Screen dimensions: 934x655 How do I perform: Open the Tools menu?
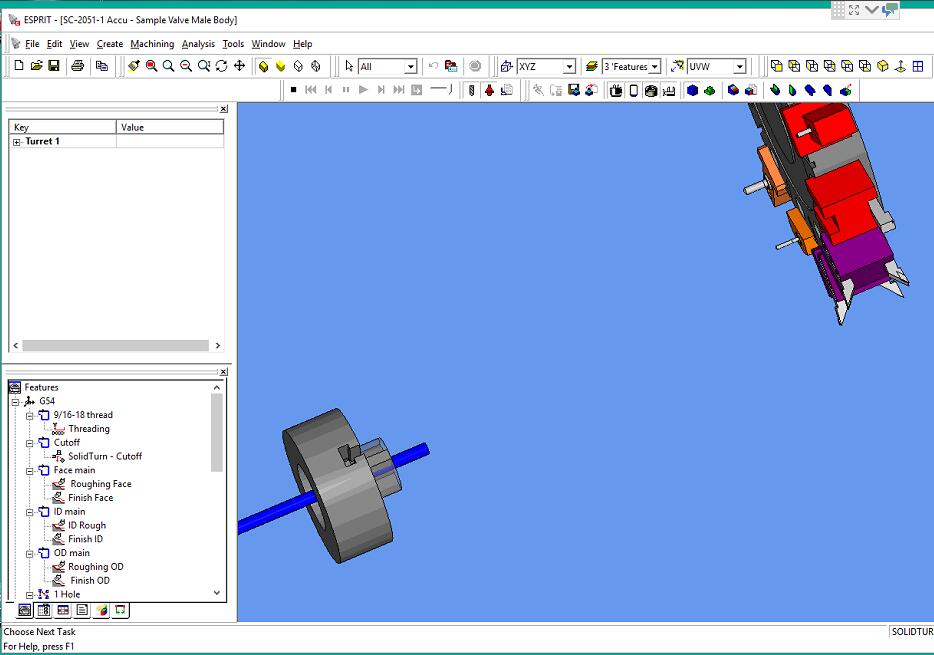[x=233, y=44]
